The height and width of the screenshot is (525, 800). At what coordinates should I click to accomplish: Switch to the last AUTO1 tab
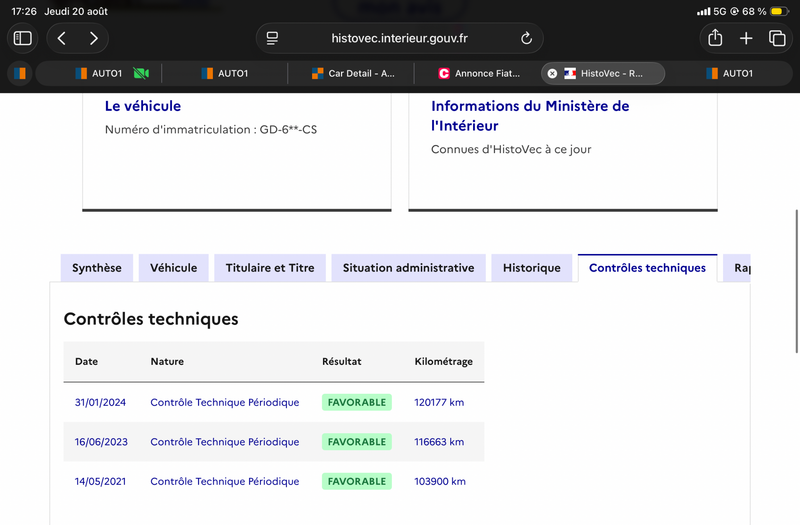coord(730,73)
